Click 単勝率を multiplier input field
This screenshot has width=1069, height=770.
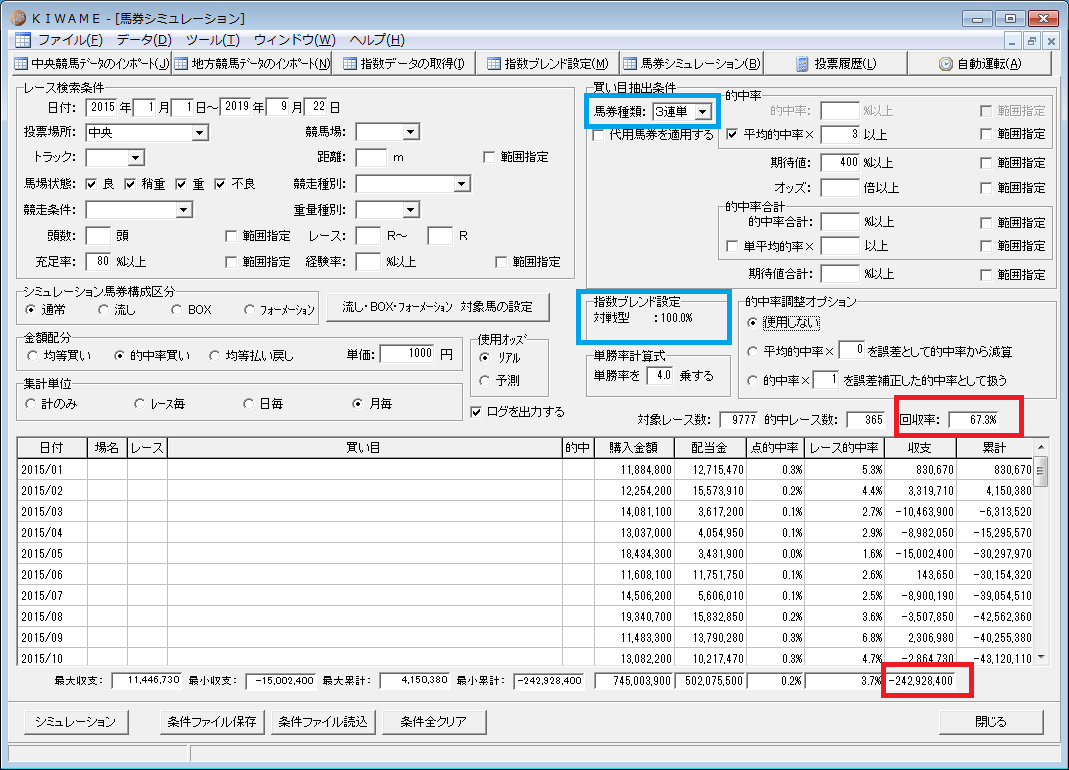tap(661, 375)
